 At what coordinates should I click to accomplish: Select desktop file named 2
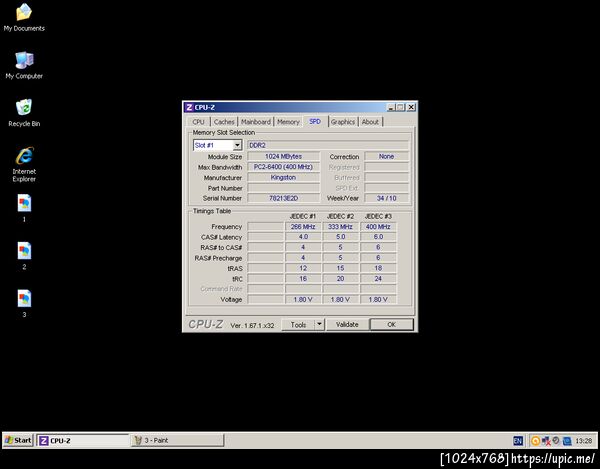(24, 256)
